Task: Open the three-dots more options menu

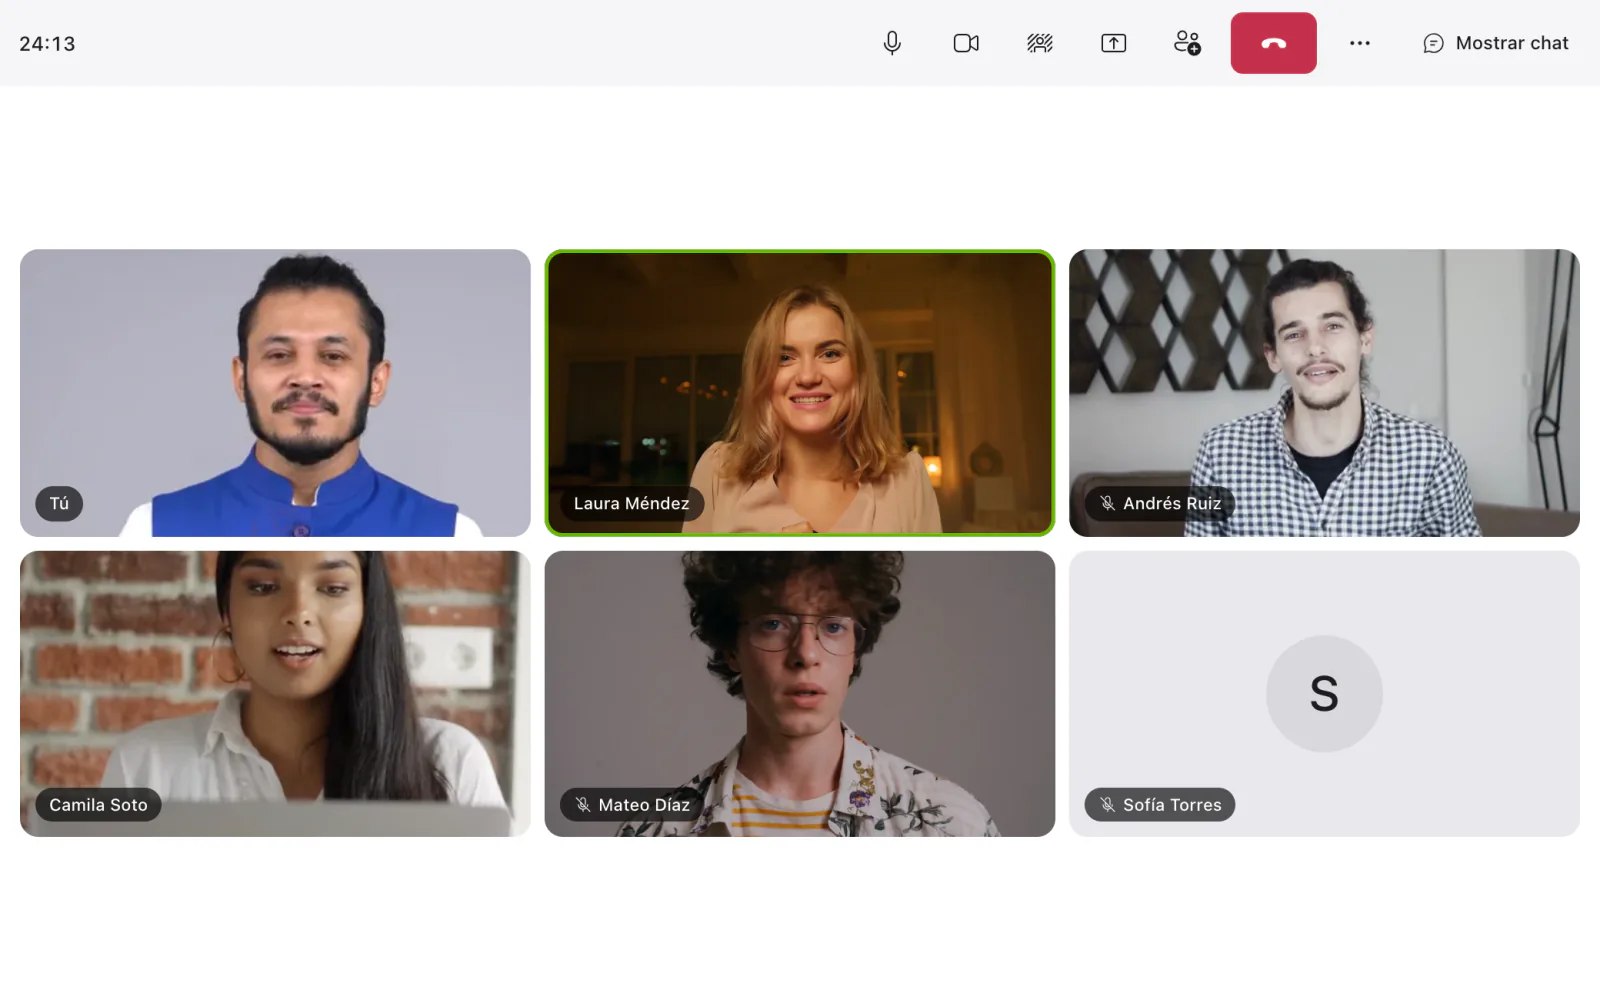Action: coord(1360,43)
